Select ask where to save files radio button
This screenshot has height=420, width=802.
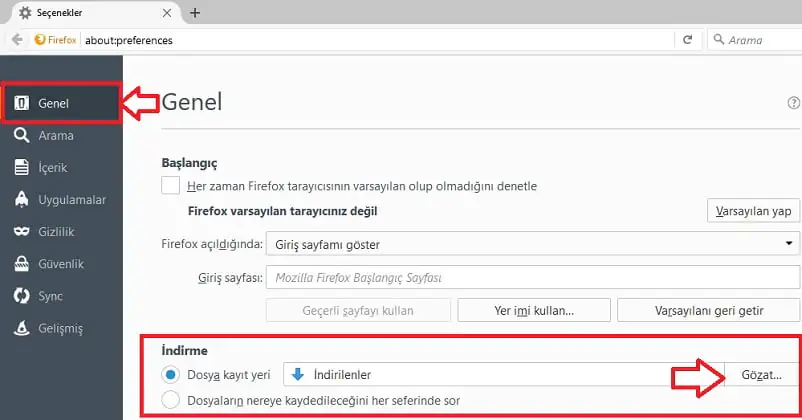pos(170,400)
